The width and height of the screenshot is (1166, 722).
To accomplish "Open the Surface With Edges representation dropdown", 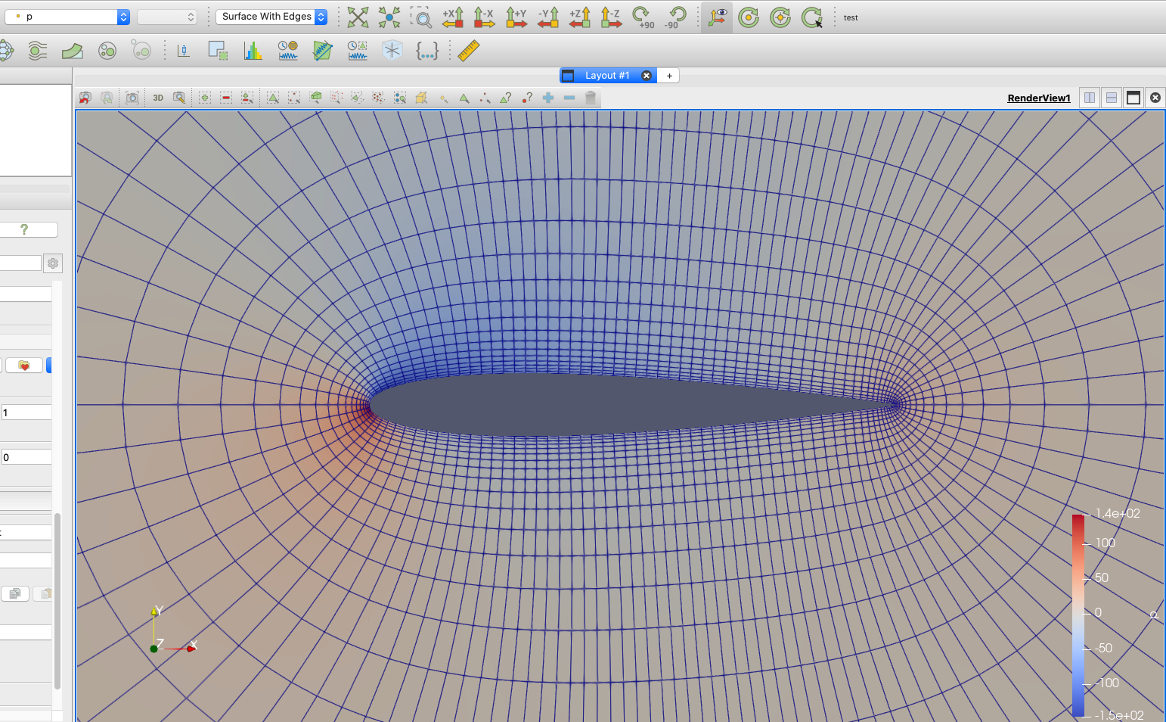I will click(x=271, y=16).
